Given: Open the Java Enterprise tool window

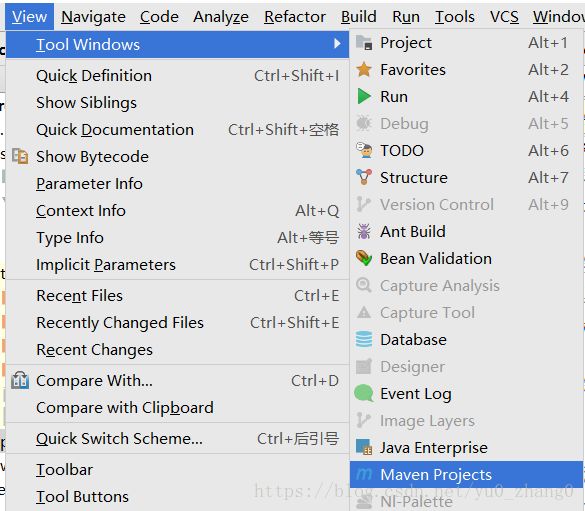Looking at the screenshot, I should tap(466, 448).
